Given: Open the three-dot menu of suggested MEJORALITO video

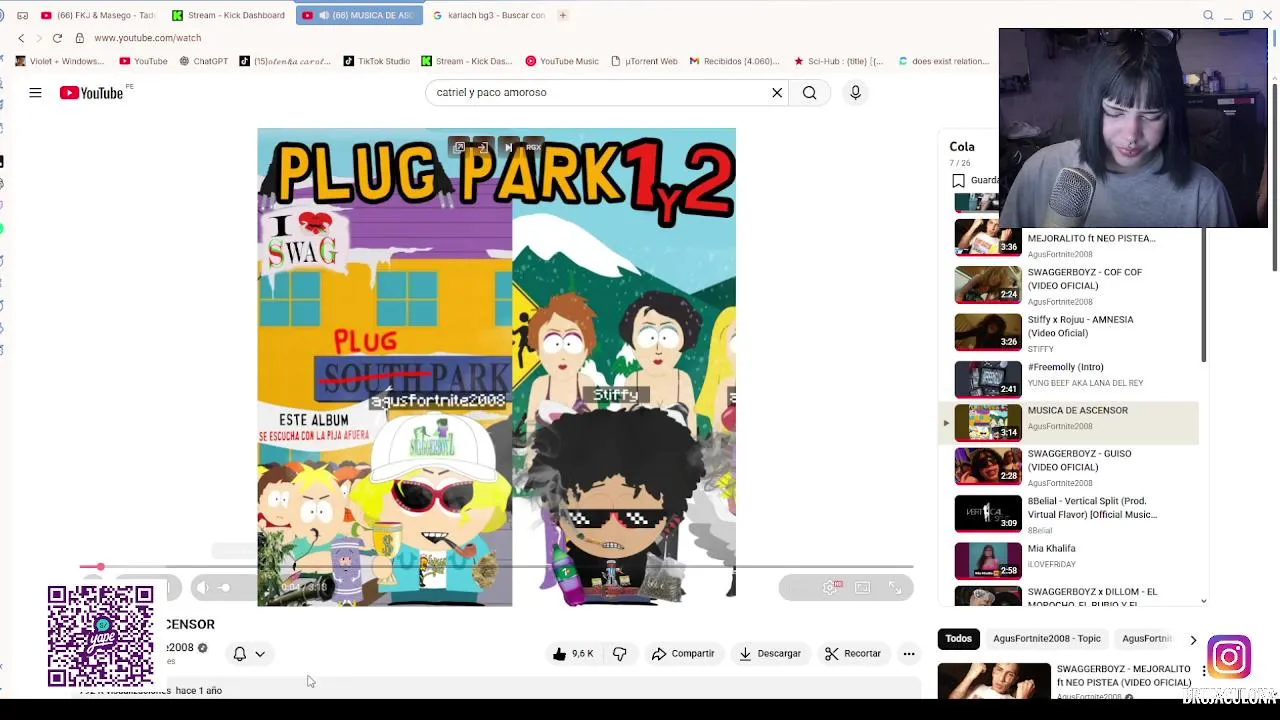Looking at the screenshot, I should pos(1203,670).
